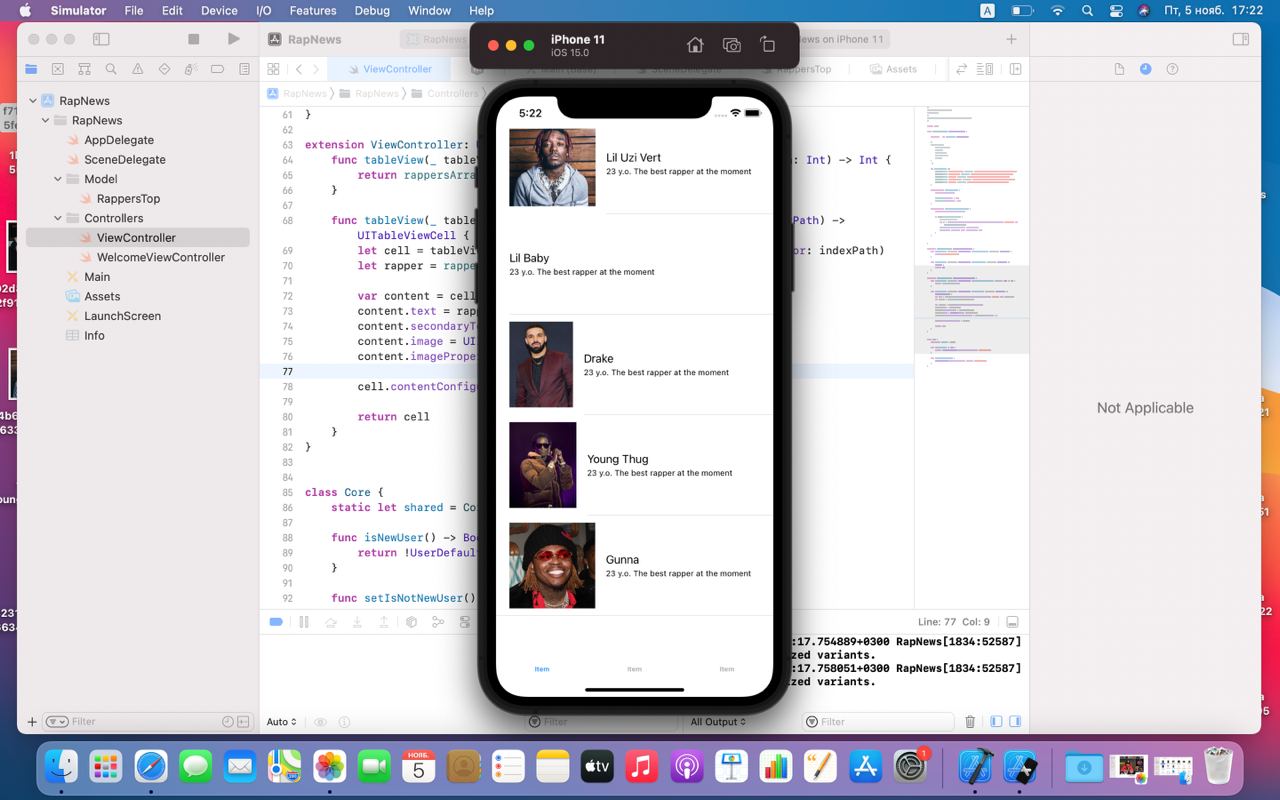Open the All Output dropdown
This screenshot has height=800, width=1280.
click(x=718, y=722)
